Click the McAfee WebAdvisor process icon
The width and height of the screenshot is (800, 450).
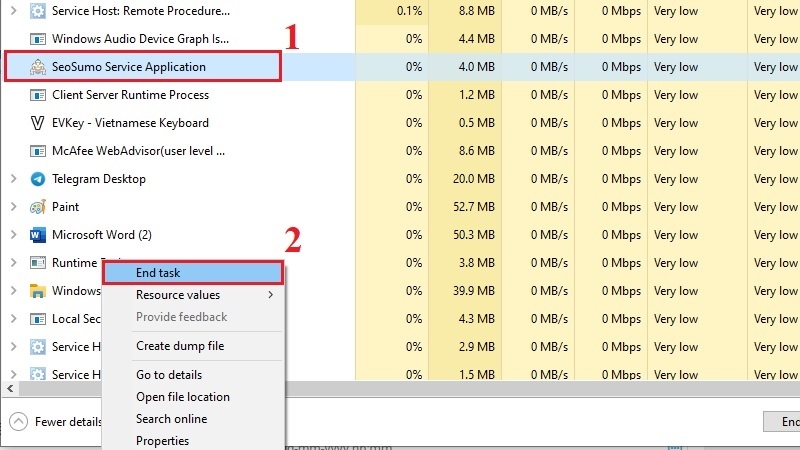[x=38, y=151]
